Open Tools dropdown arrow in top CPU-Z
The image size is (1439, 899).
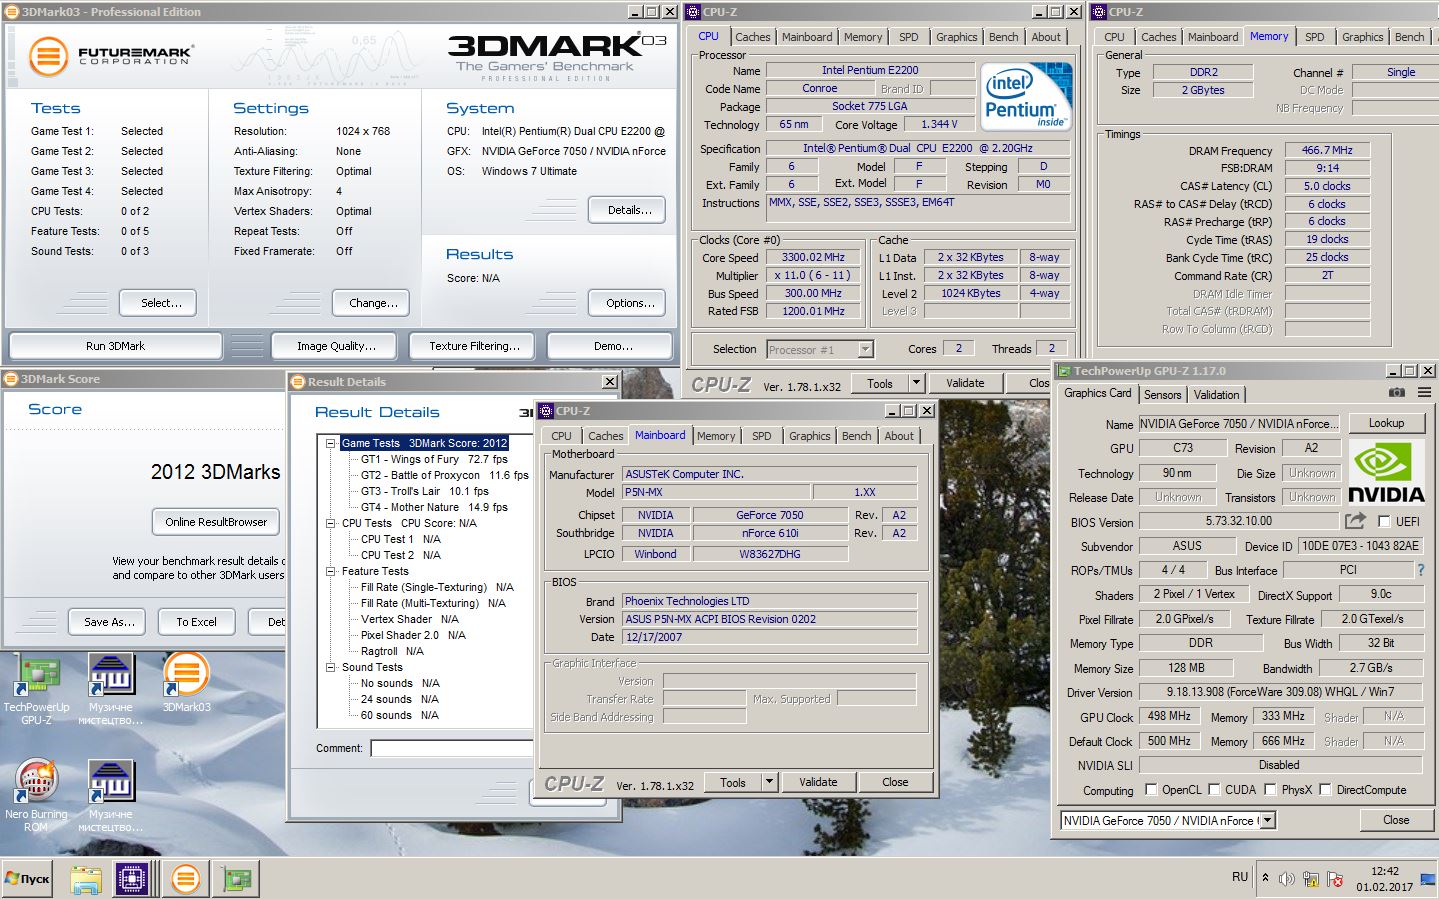click(916, 383)
